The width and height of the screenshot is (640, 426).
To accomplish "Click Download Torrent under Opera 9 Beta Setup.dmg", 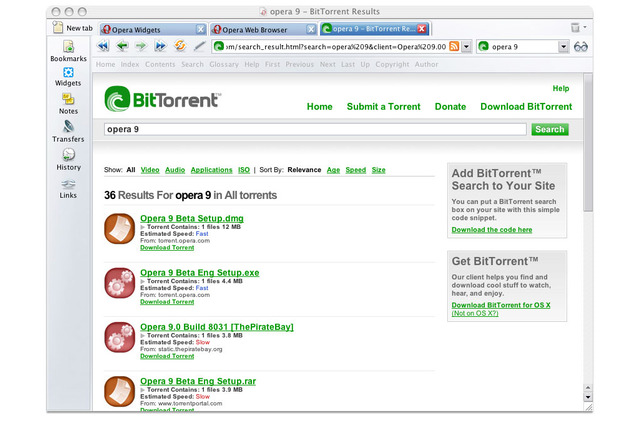I will coord(167,248).
